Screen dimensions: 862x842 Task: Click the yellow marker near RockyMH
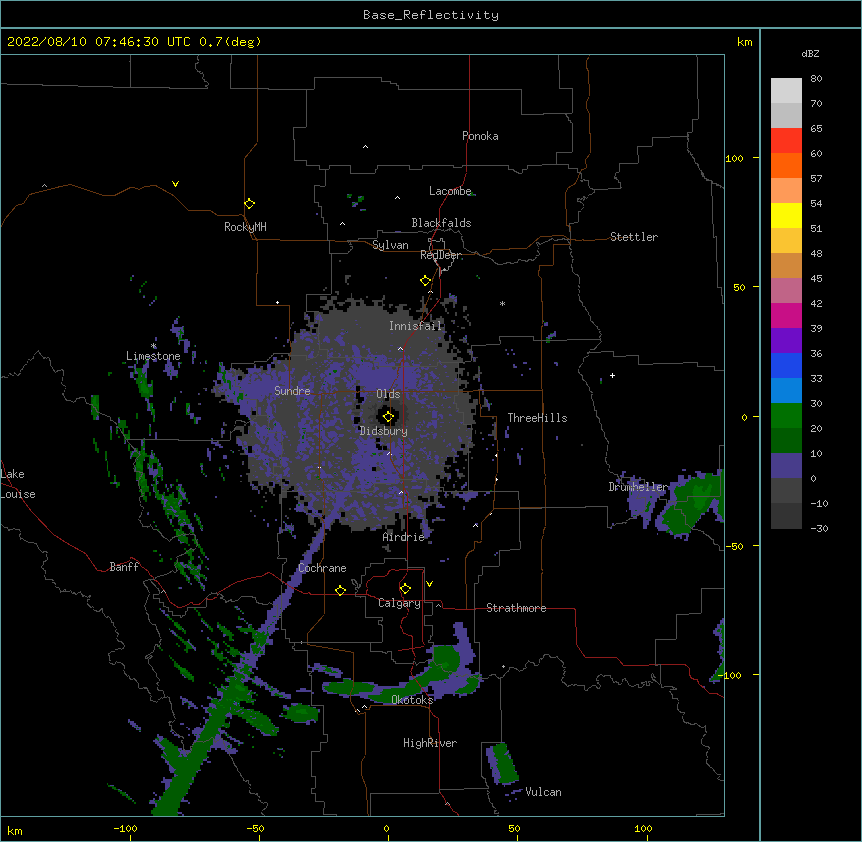click(250, 204)
